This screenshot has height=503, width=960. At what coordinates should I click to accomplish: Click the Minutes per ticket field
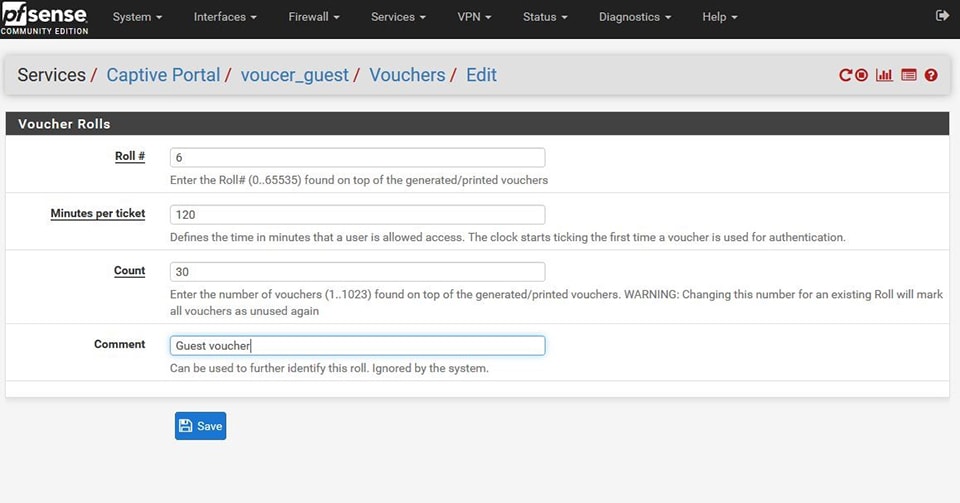pyautogui.click(x=358, y=214)
